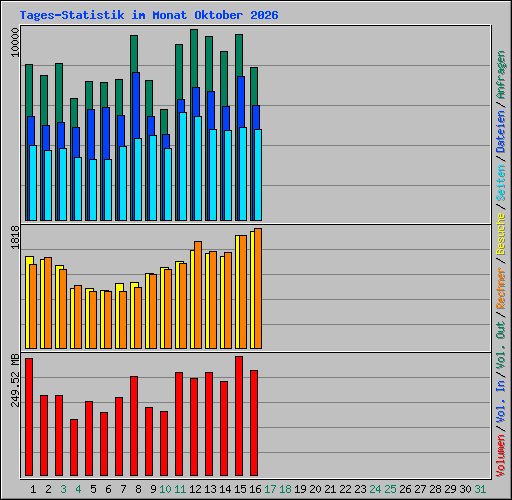The width and height of the screenshot is (512, 500).
Task: Click the yellow Besuche bar for day 7
Action: (118, 316)
